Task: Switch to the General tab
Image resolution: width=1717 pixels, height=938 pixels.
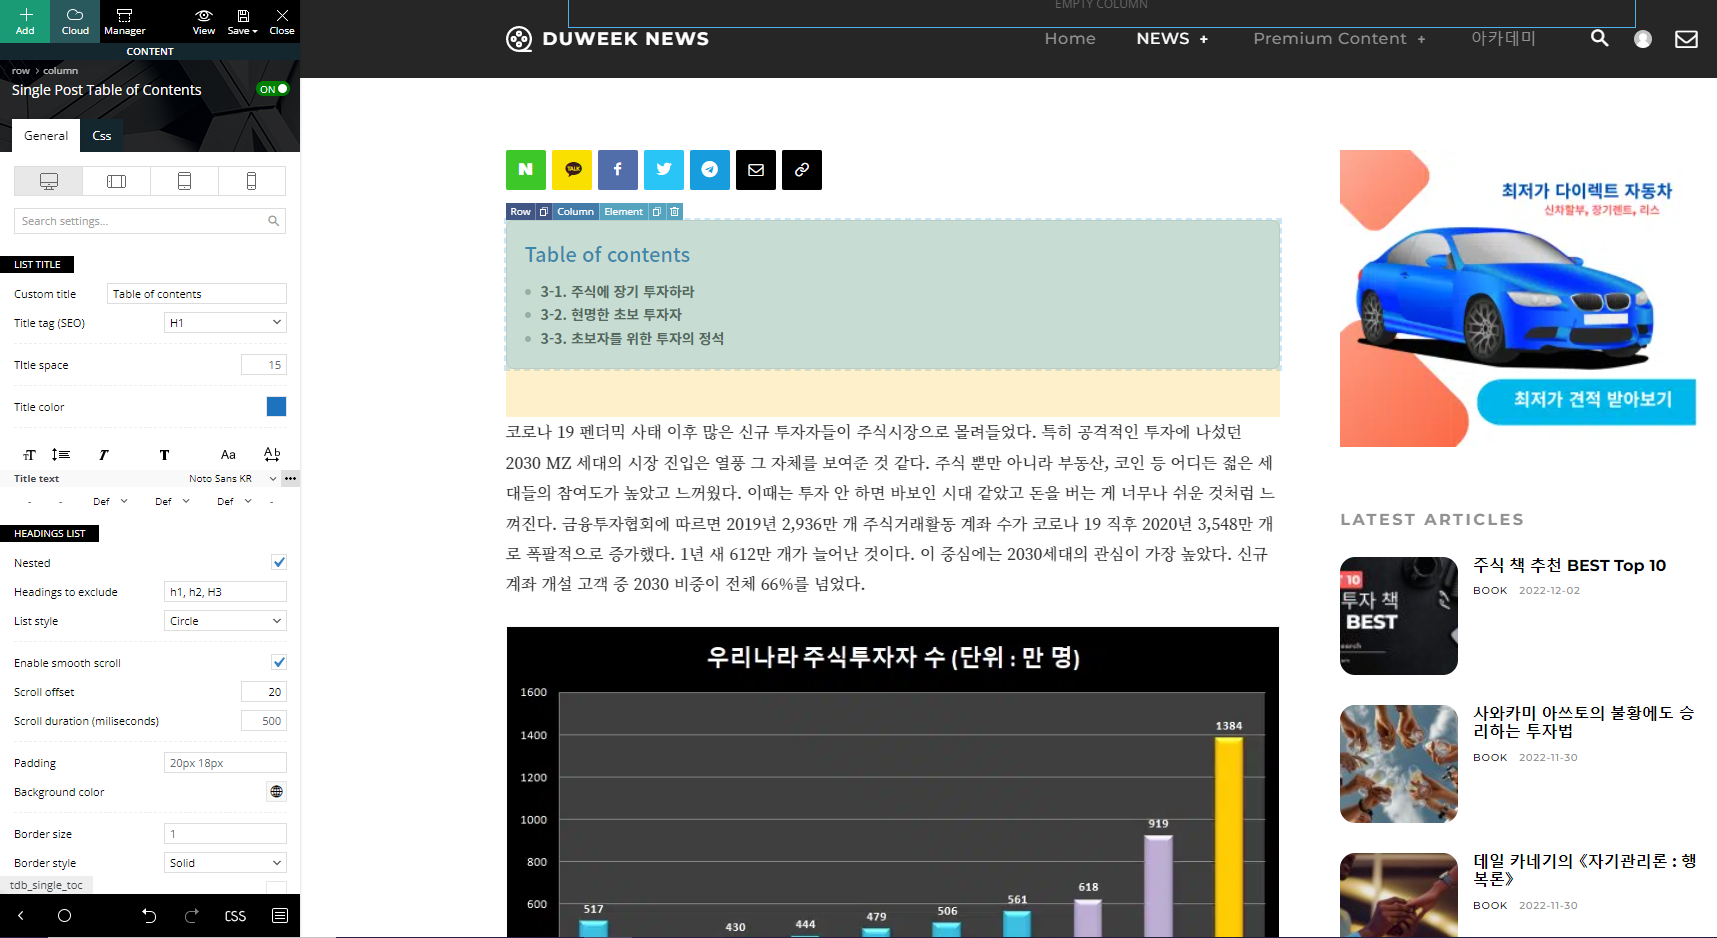Action: 46,136
